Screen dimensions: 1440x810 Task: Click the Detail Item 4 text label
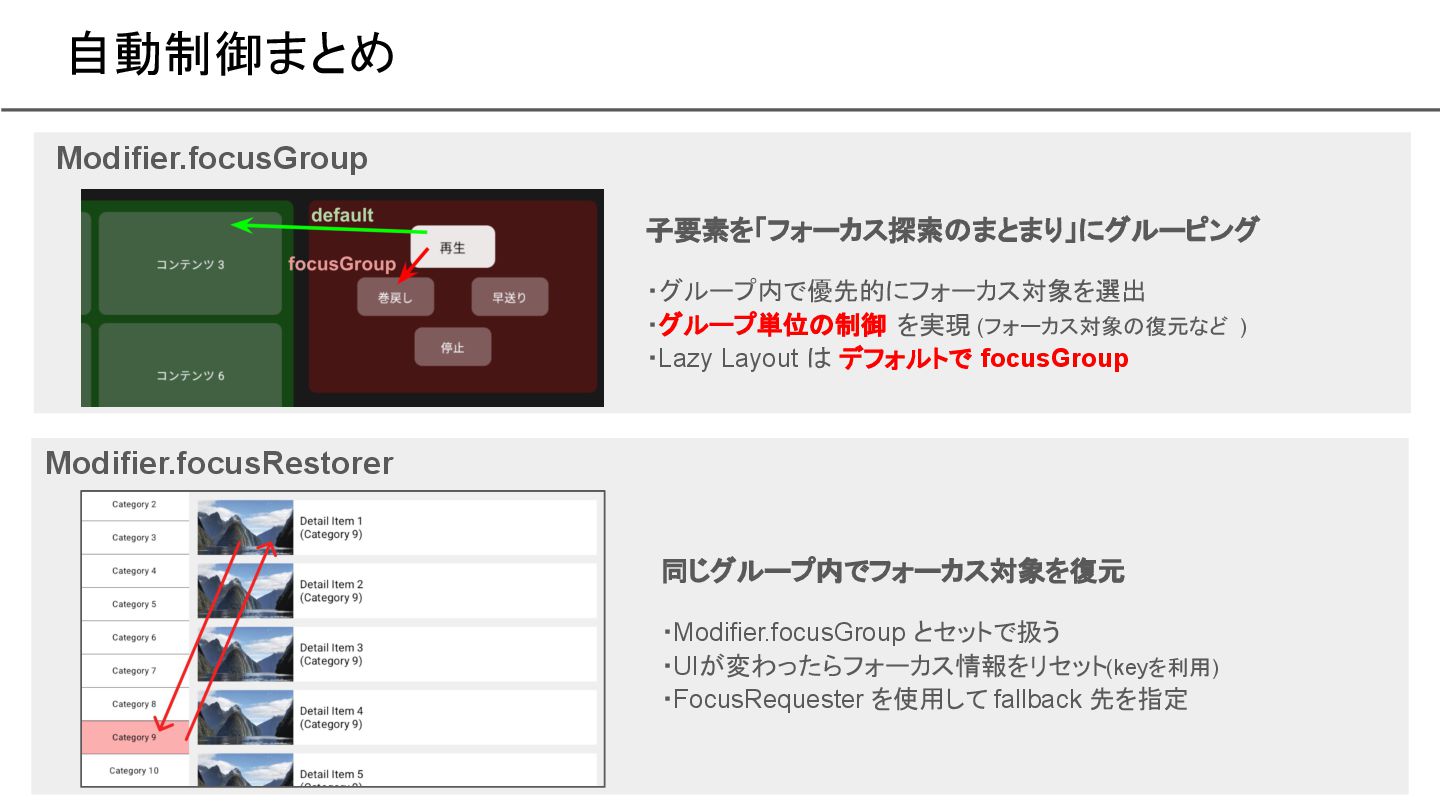coord(331,718)
